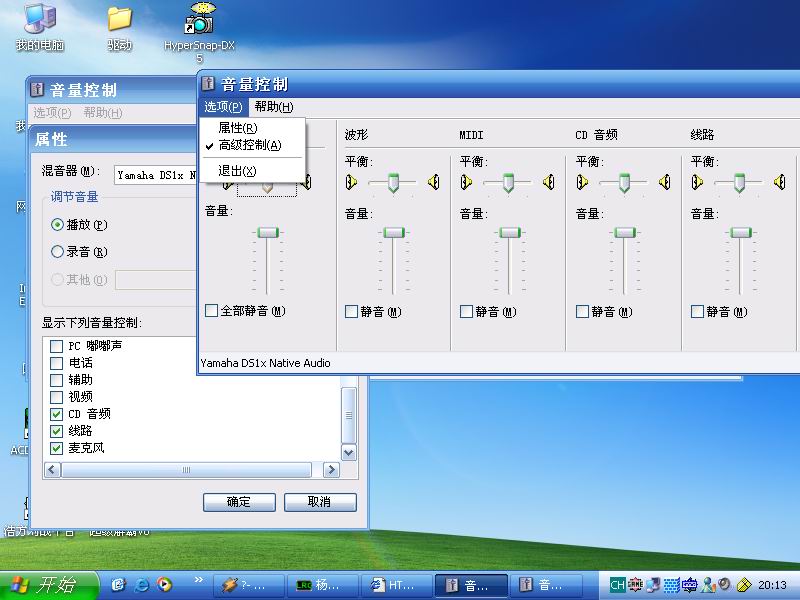Switch to 杨... taskbar button
The width and height of the screenshot is (800, 600).
click(323, 585)
